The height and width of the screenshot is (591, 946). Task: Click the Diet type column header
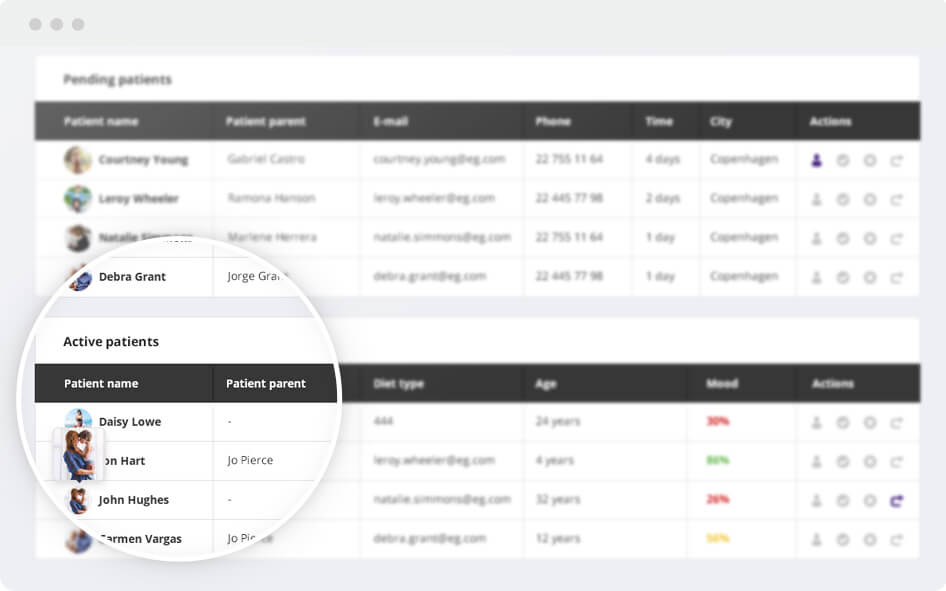point(398,383)
